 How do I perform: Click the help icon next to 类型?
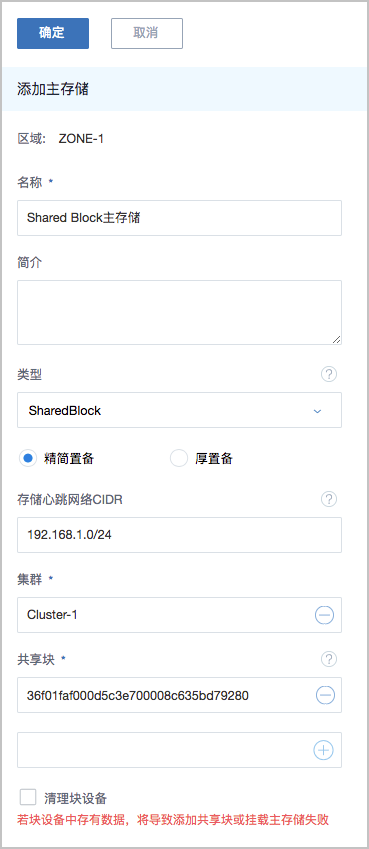pos(329,374)
